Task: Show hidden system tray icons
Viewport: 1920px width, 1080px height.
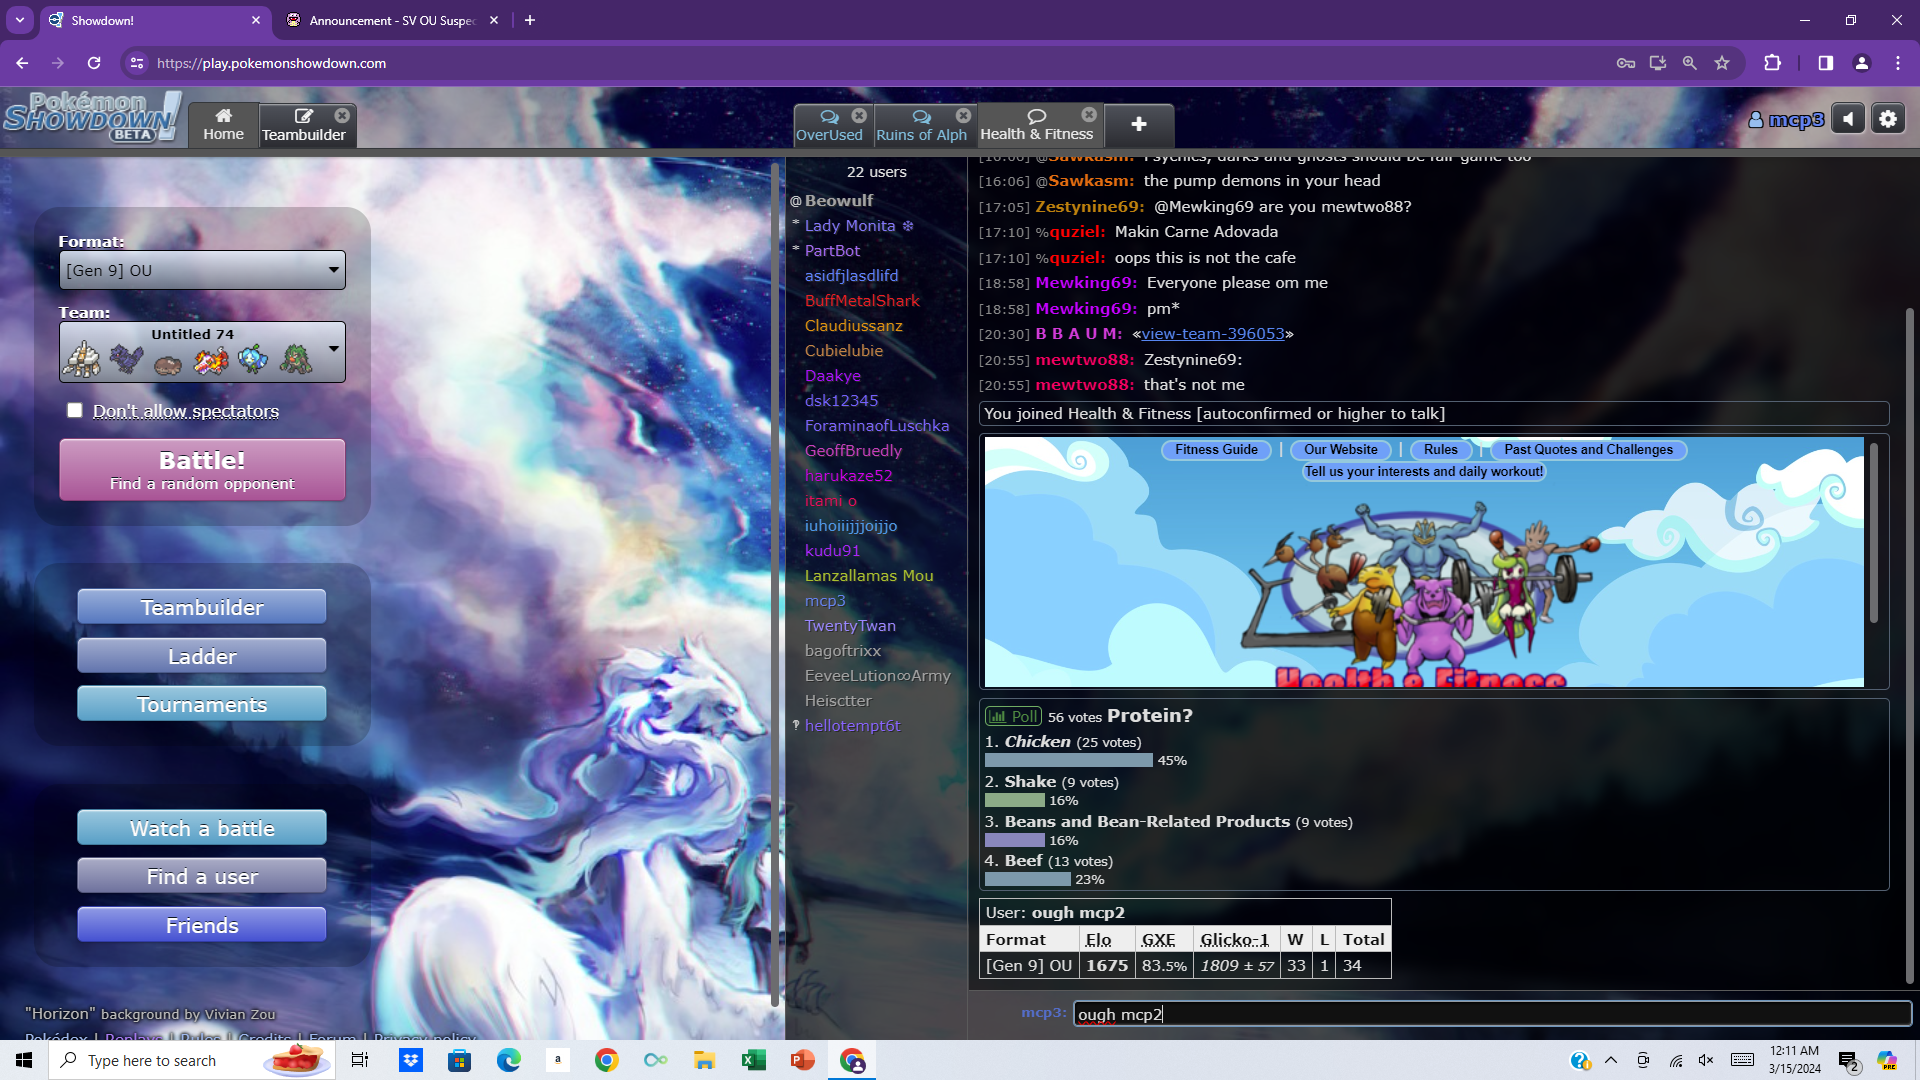Action: (1611, 1060)
